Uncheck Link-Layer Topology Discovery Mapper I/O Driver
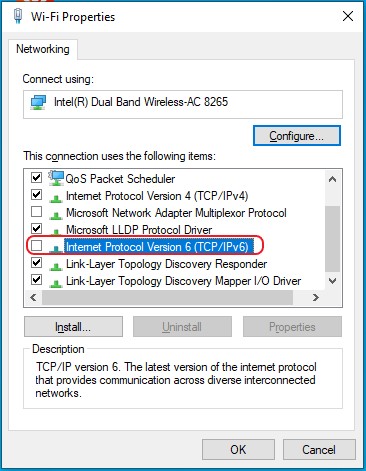This screenshot has height=471, width=366. [x=36, y=279]
